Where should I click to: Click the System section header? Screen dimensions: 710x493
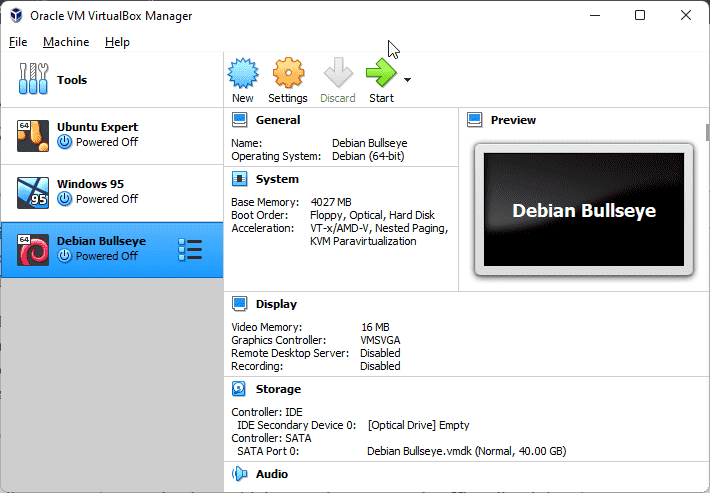click(276, 179)
